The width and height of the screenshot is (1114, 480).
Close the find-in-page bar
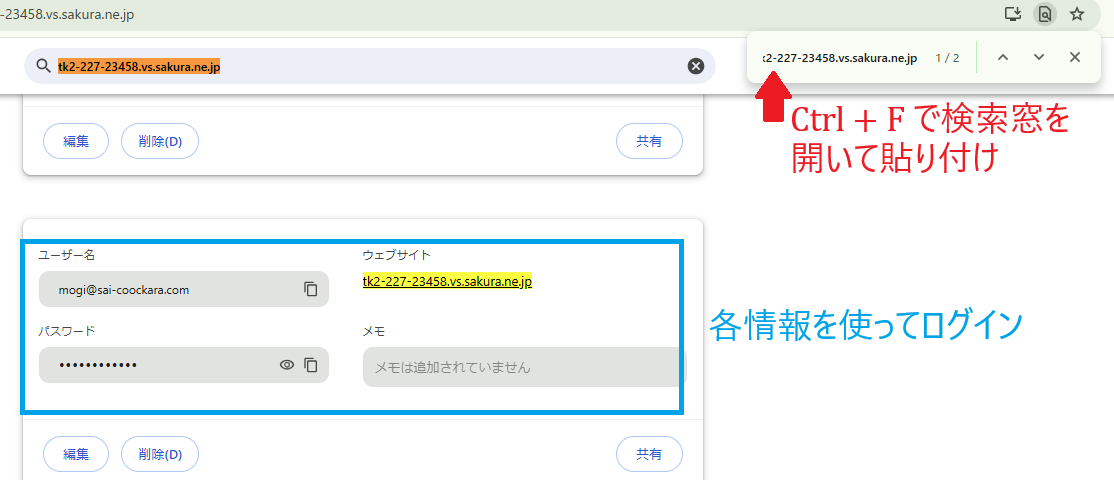tap(1075, 58)
